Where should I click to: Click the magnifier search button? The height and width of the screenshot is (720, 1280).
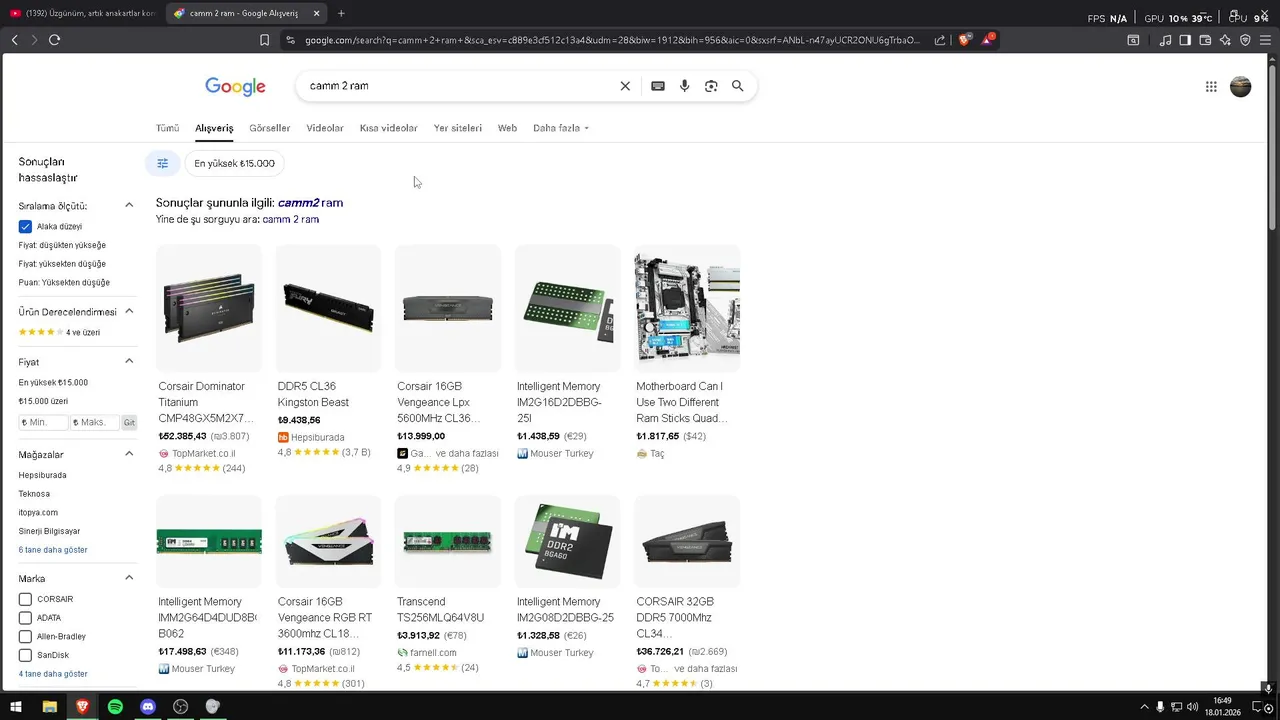click(x=738, y=86)
